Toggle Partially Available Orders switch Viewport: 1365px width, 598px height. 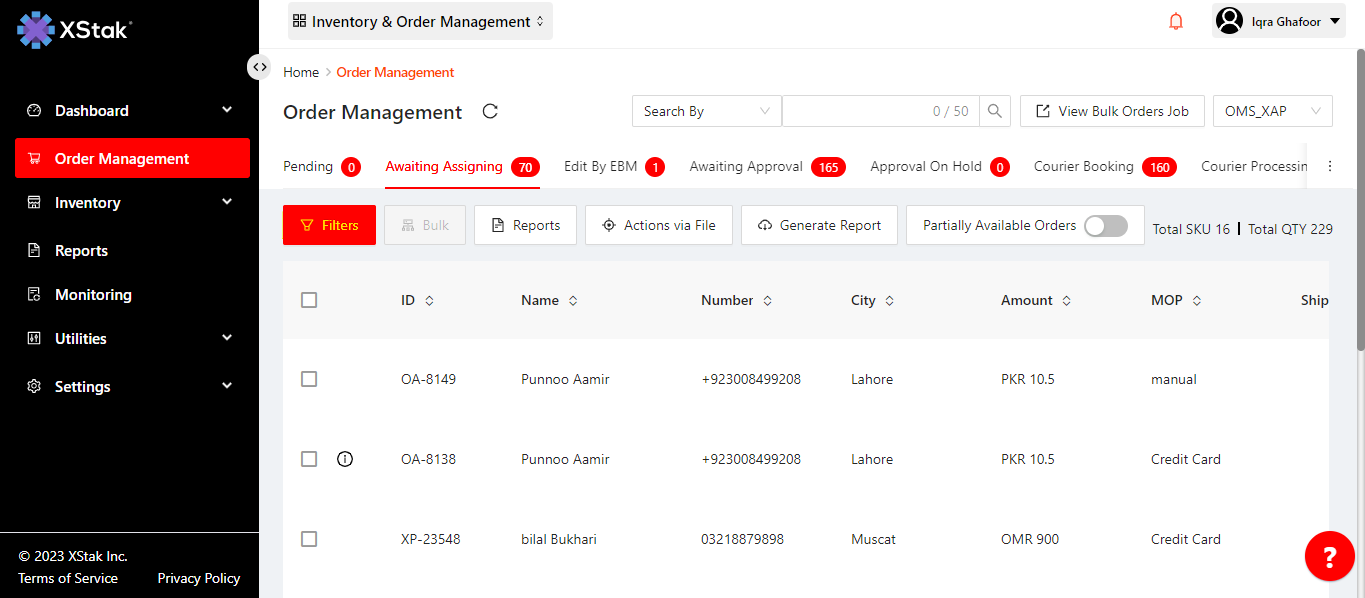1105,225
